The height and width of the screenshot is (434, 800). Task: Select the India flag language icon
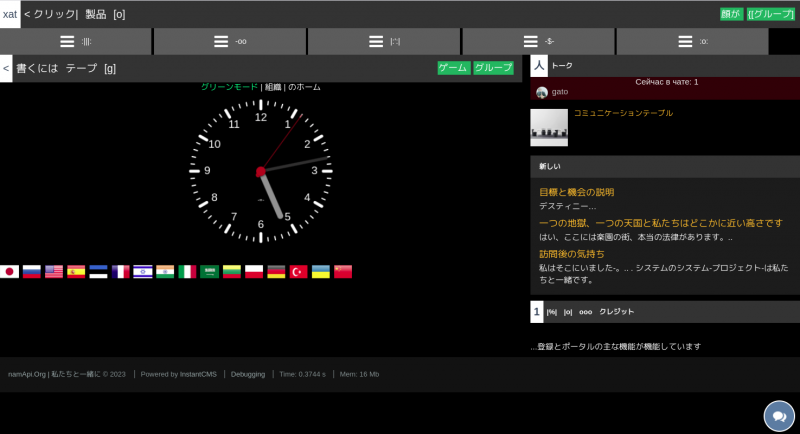pos(165,272)
